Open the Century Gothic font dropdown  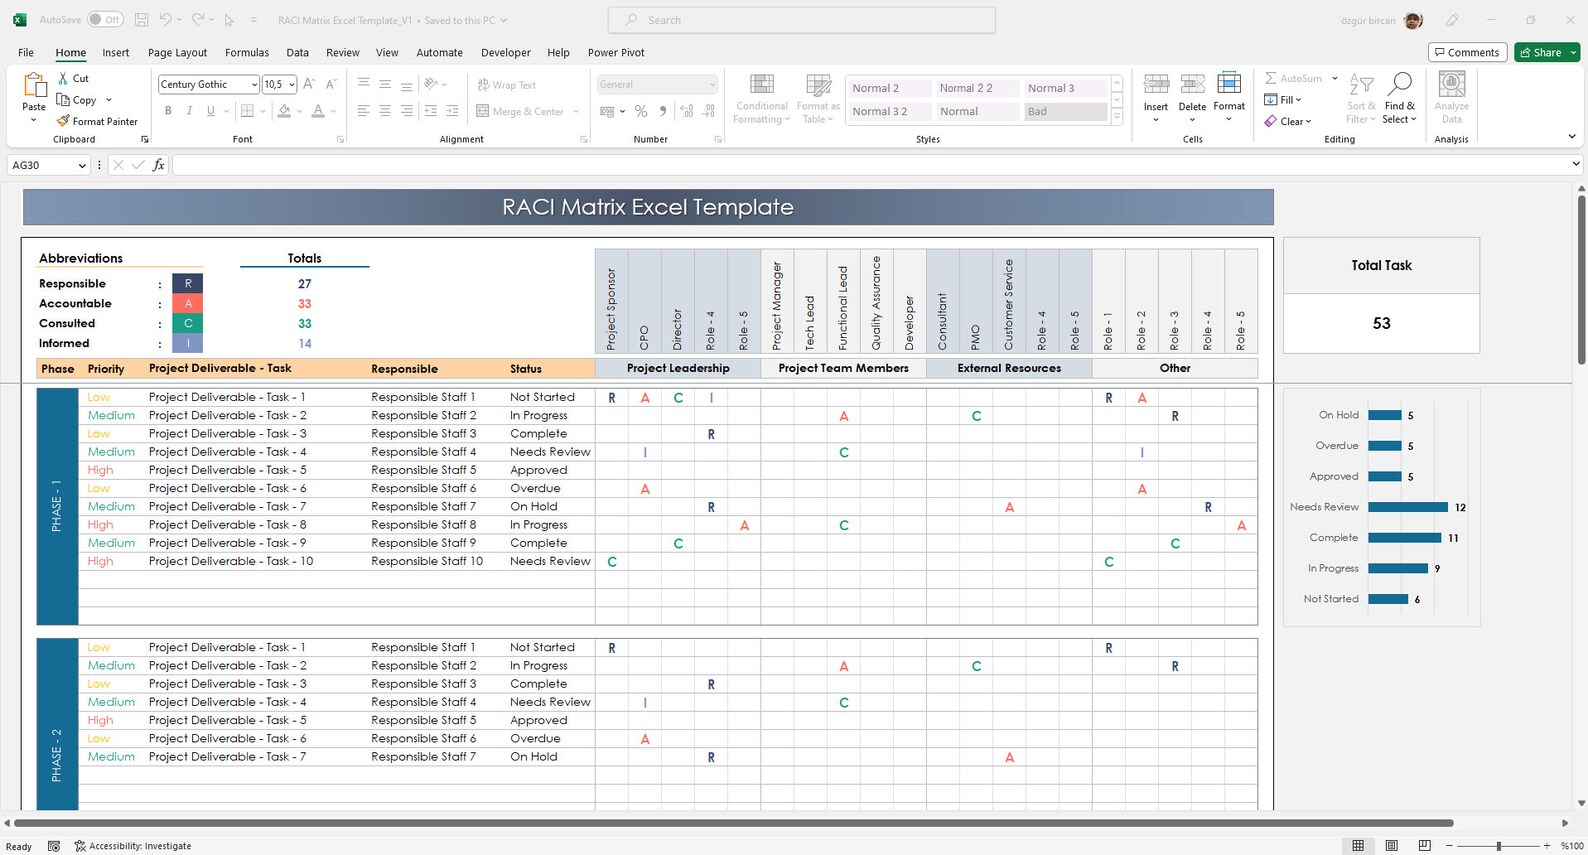[254, 85]
